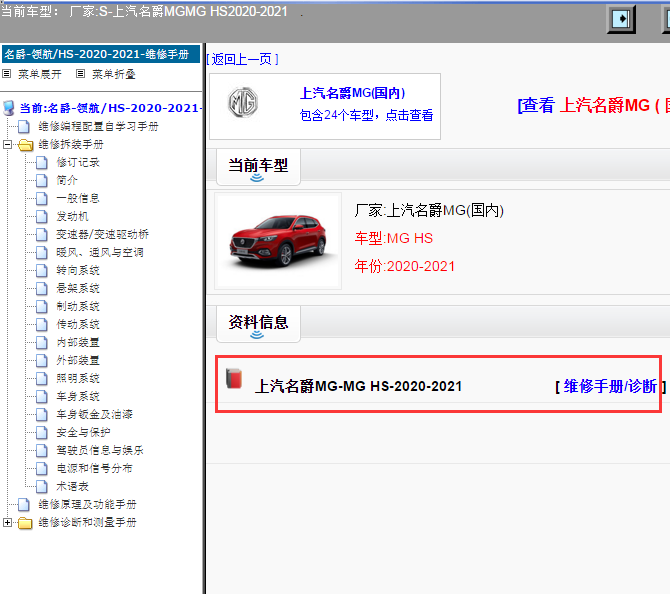Open 维修编程配置自学习手册 tree item text
670x594 pixels.
pyautogui.click(x=98, y=126)
